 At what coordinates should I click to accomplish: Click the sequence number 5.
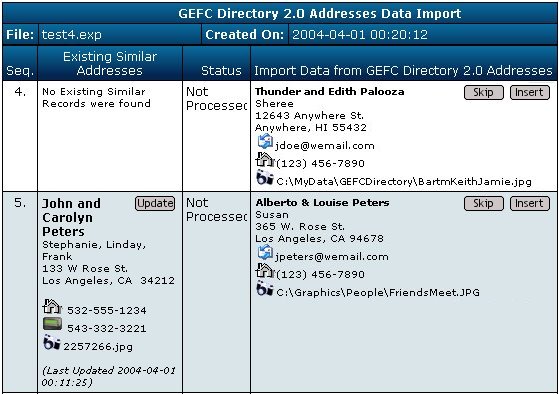point(20,203)
